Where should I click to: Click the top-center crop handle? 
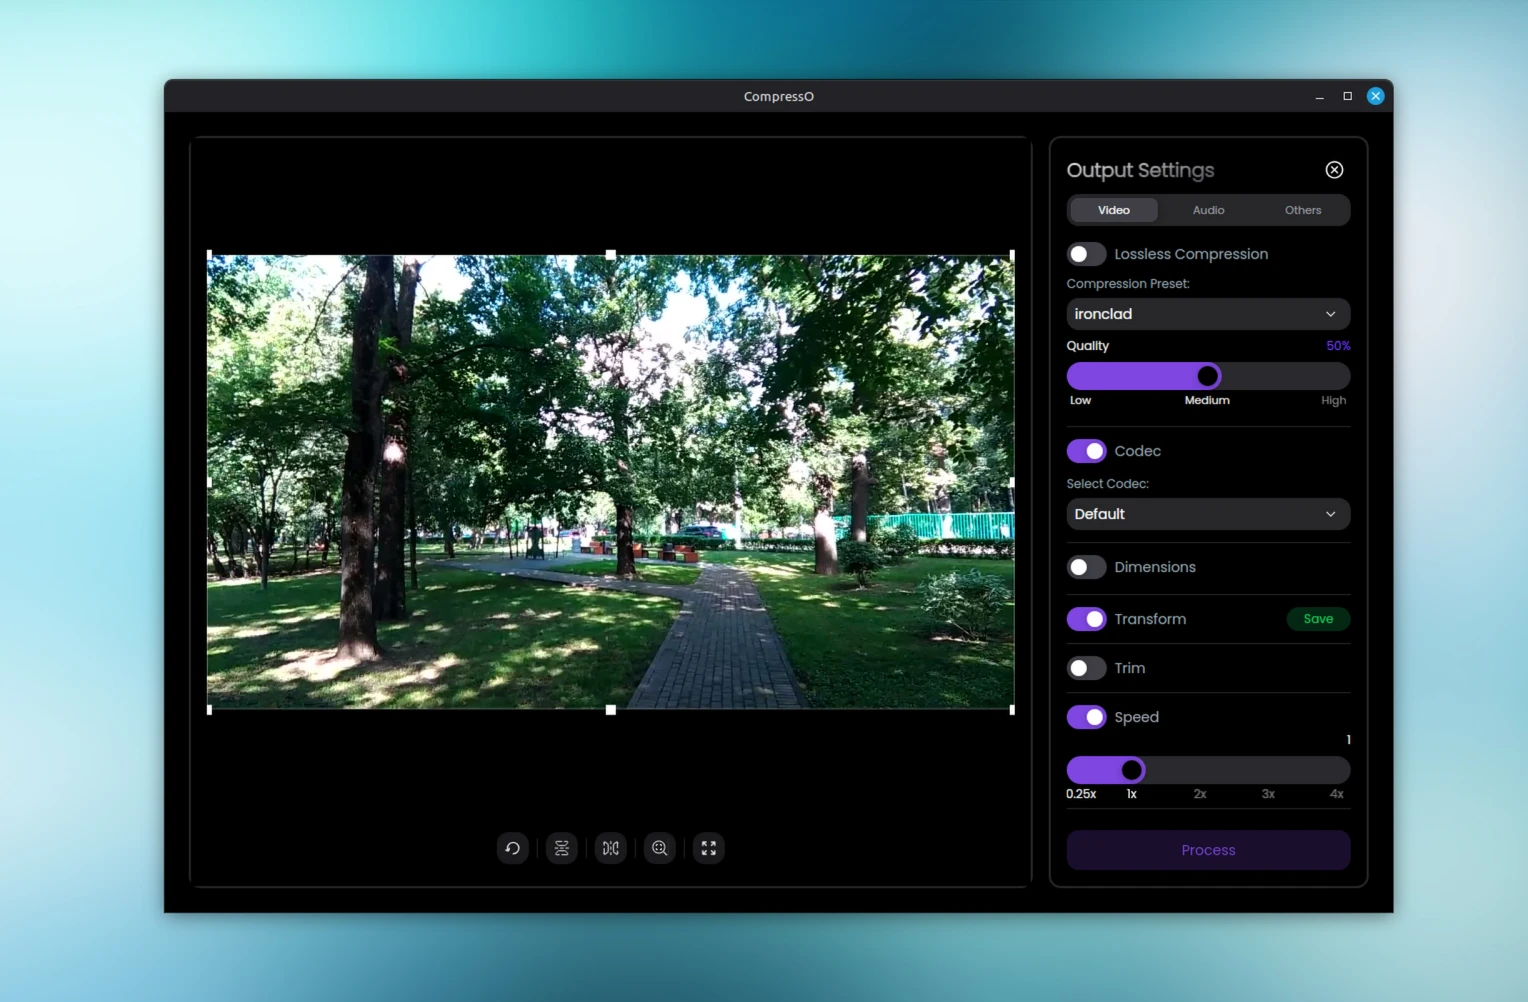tap(611, 255)
